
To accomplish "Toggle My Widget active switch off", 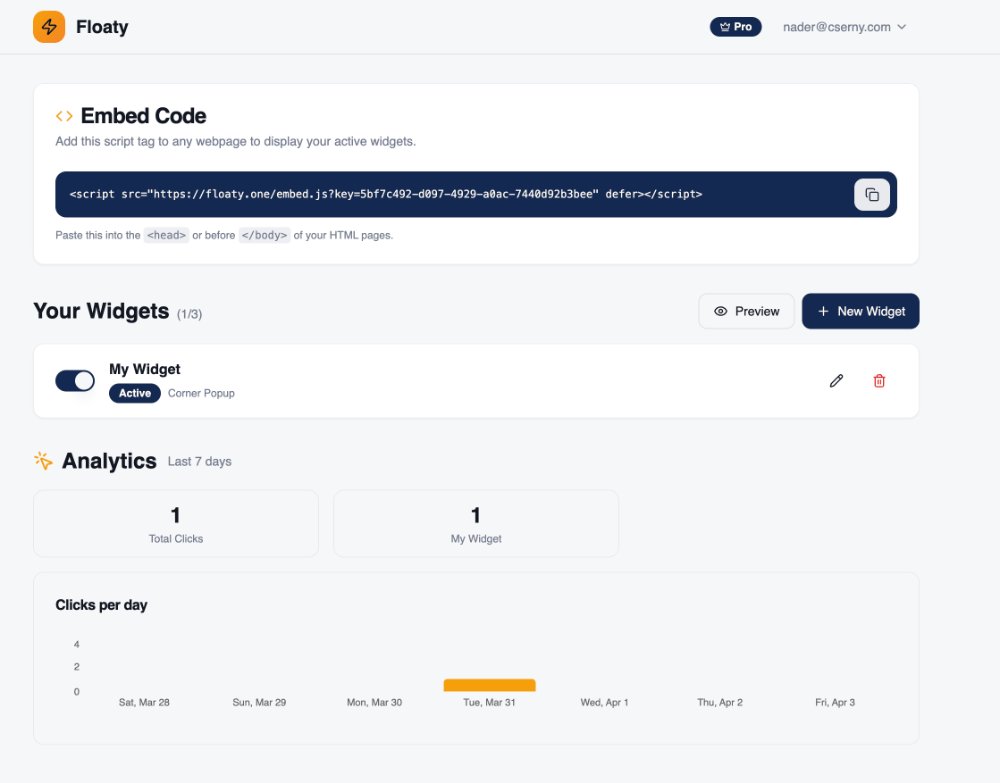I will tap(75, 381).
